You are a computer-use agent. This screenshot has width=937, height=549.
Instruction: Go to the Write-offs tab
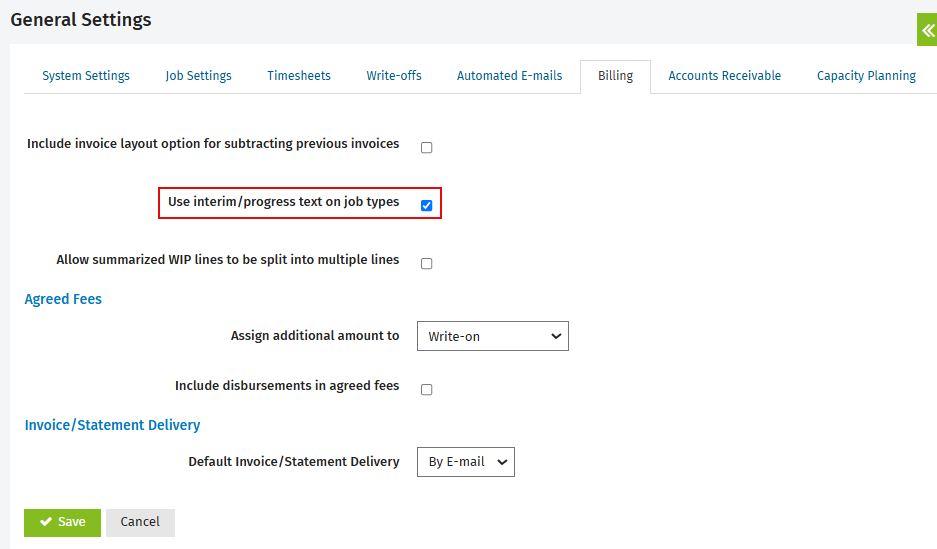[394, 76]
